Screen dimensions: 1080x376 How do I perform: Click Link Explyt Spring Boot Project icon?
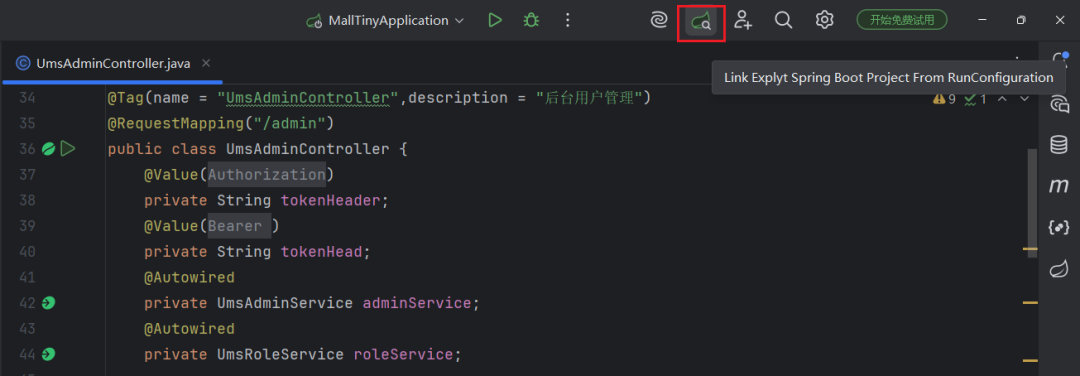pos(701,22)
